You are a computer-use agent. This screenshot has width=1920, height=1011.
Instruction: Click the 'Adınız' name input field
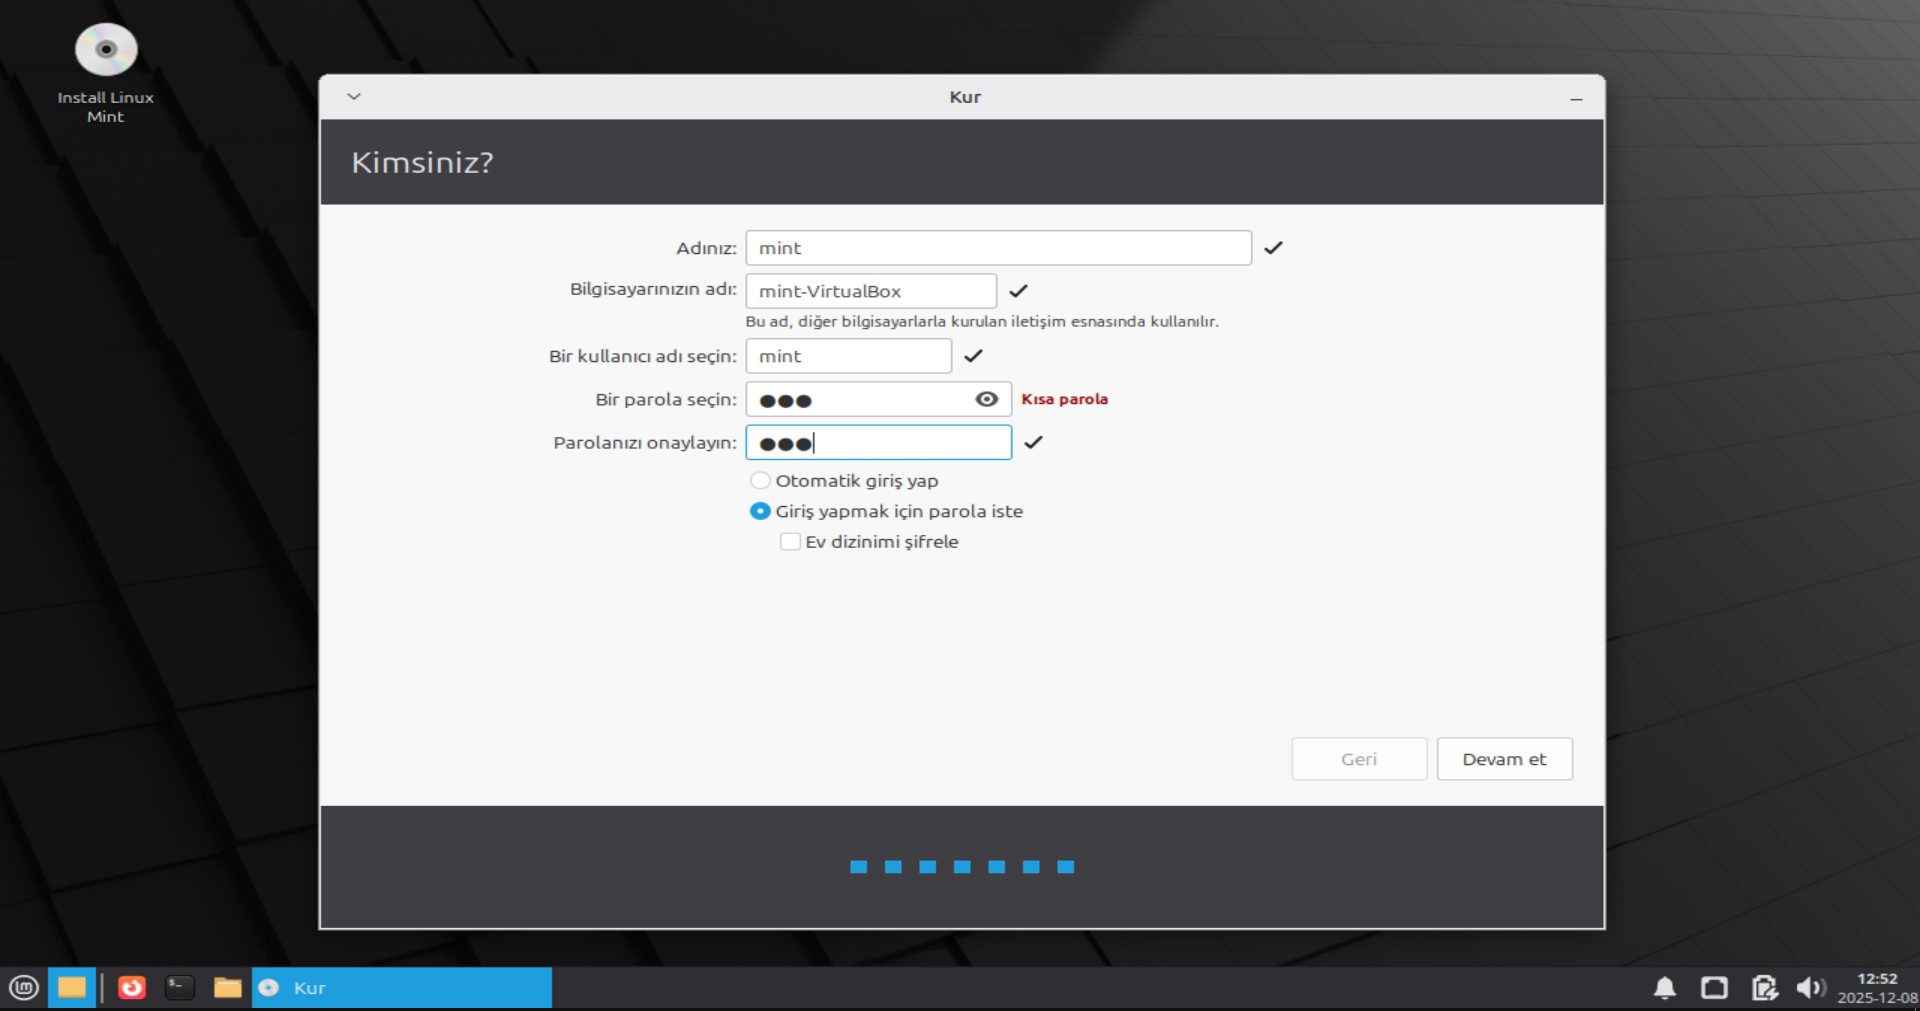click(x=998, y=248)
